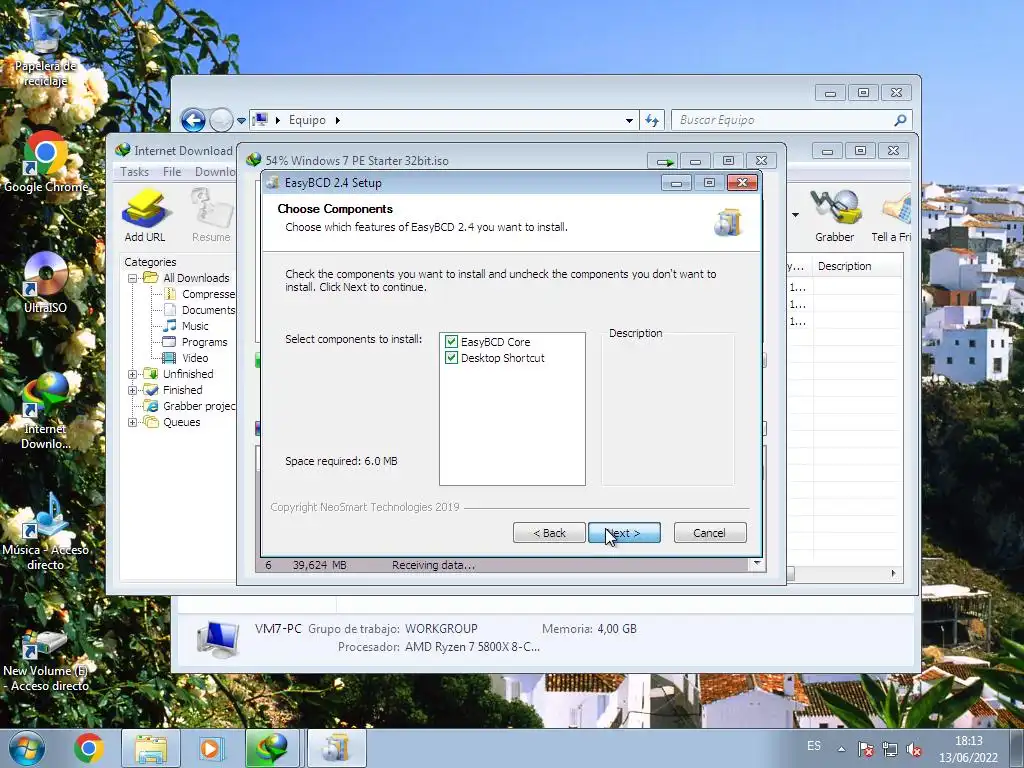1024x768 pixels.
Task: Click the refresh icon in the Equipo window
Action: (x=652, y=120)
